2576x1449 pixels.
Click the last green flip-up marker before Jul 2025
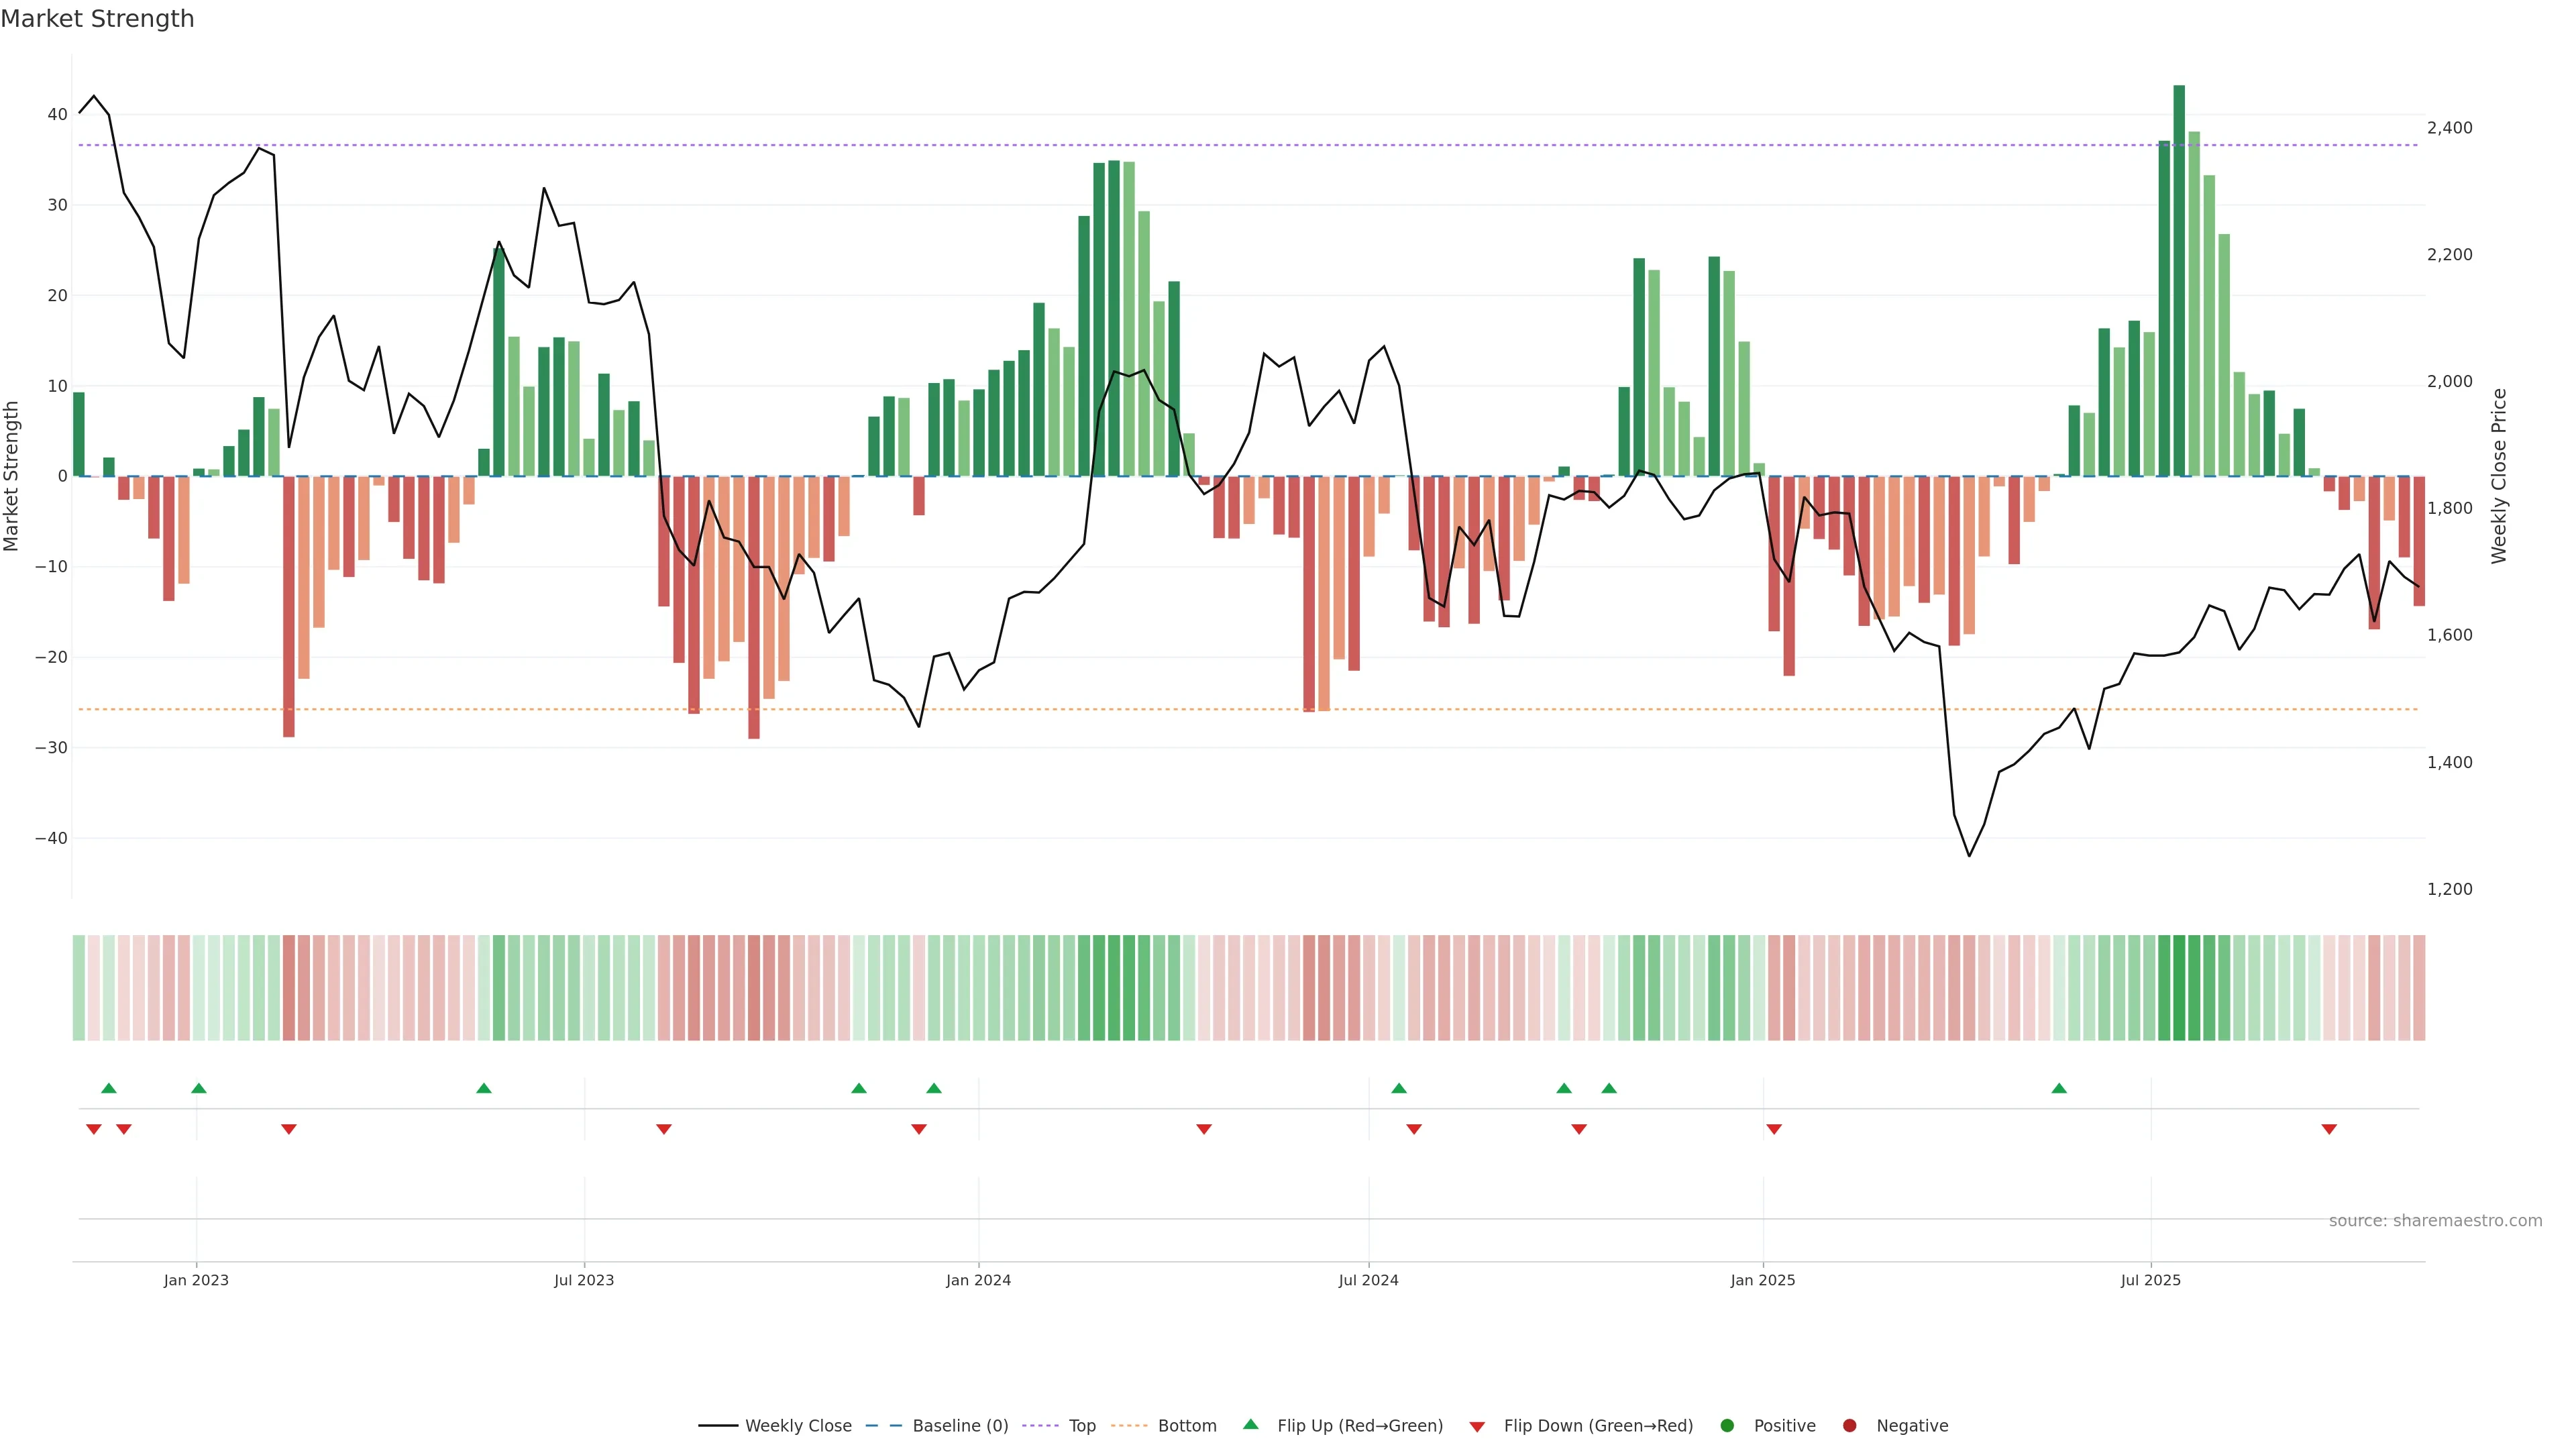[2059, 1088]
